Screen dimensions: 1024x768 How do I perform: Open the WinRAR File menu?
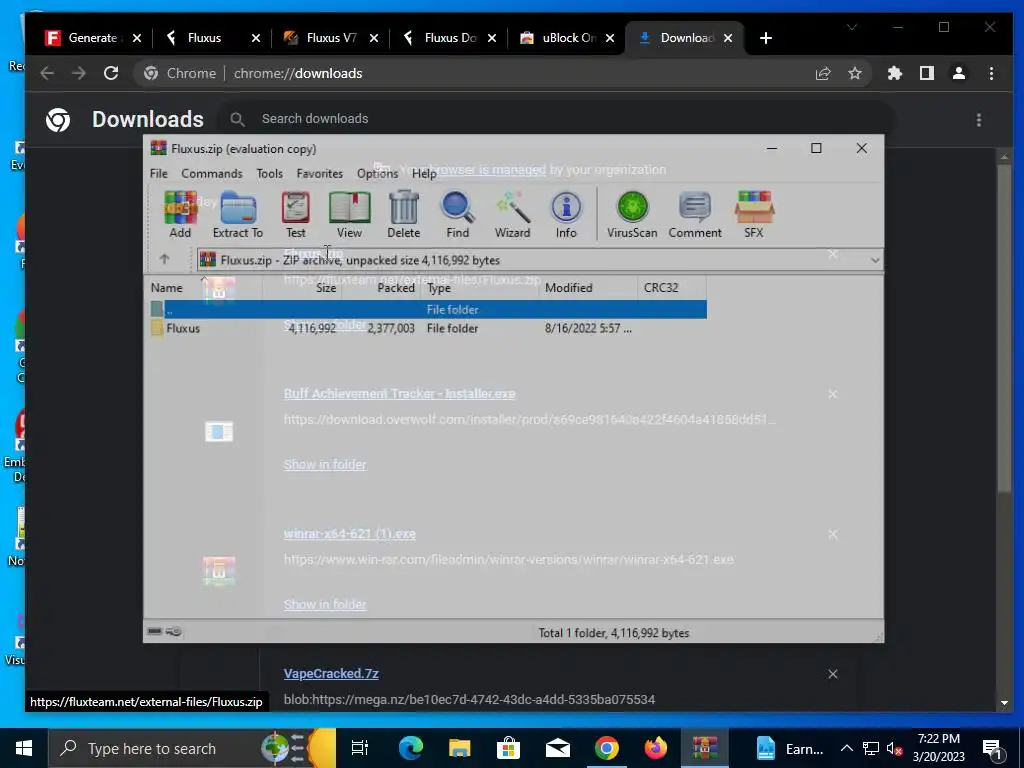coord(159,174)
